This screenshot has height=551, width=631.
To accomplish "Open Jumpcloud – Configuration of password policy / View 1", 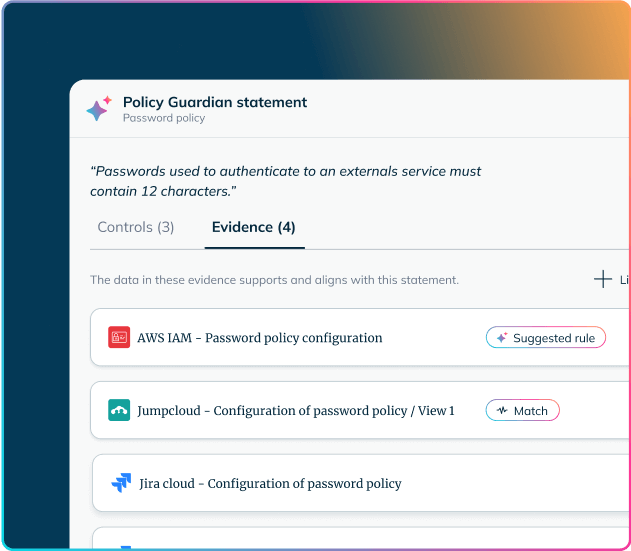I will [296, 411].
